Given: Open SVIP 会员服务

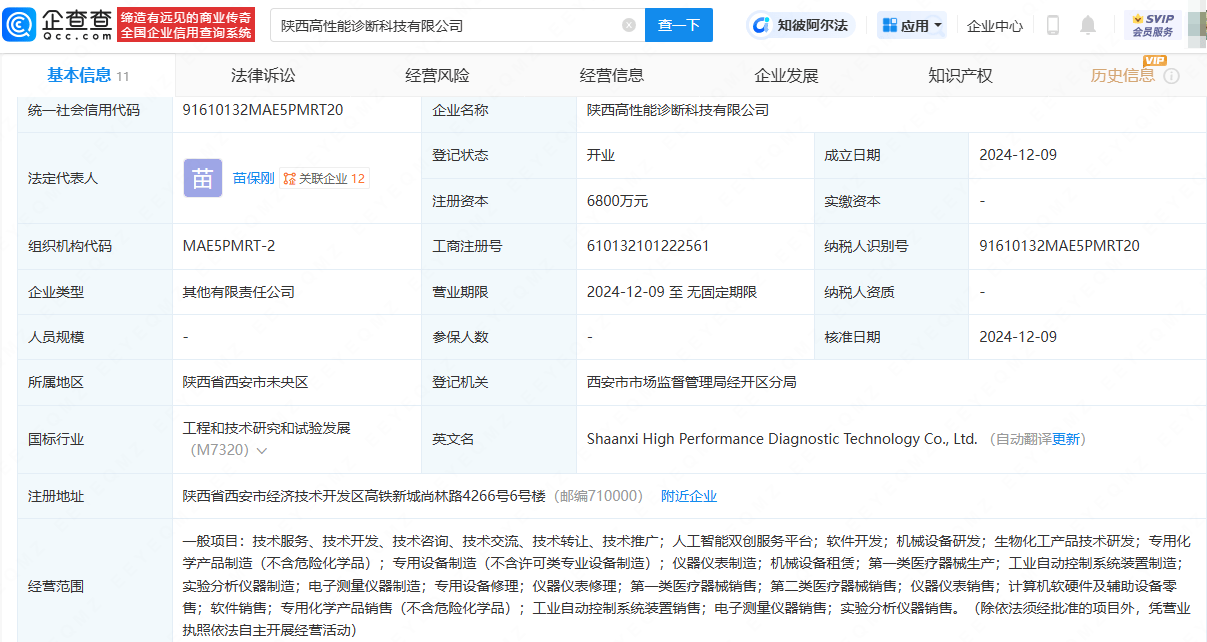Looking at the screenshot, I should pyautogui.click(x=1153, y=25).
